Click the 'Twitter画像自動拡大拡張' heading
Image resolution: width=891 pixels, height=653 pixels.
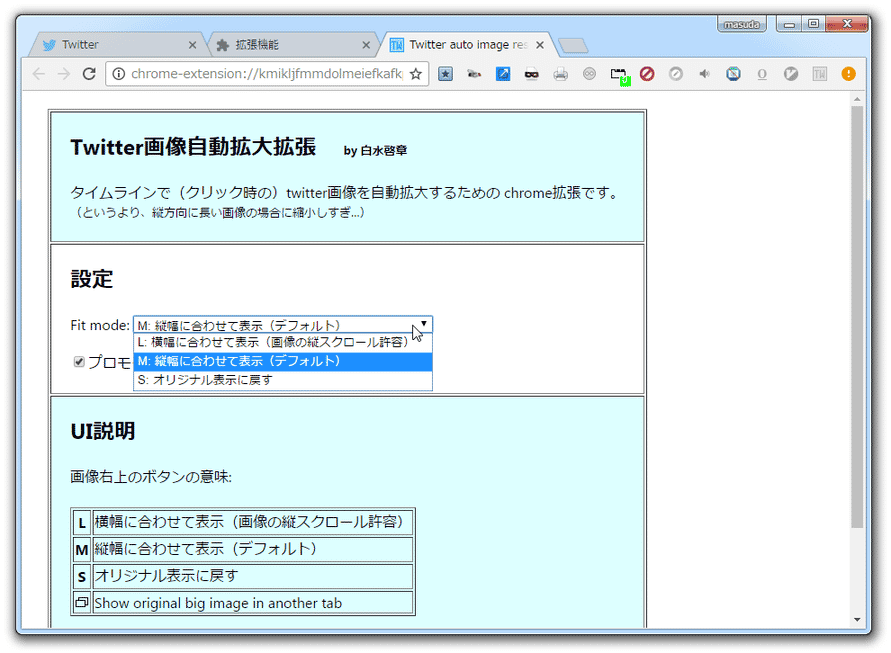[193, 147]
